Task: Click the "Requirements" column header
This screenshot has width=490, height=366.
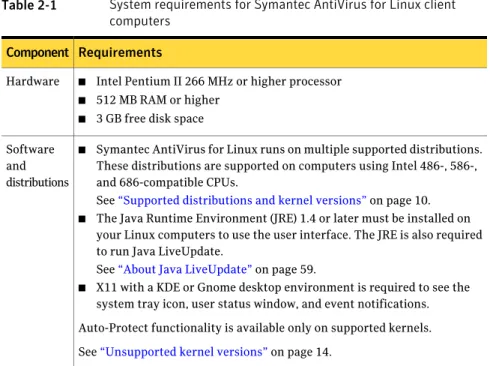Action: [x=120, y=53]
